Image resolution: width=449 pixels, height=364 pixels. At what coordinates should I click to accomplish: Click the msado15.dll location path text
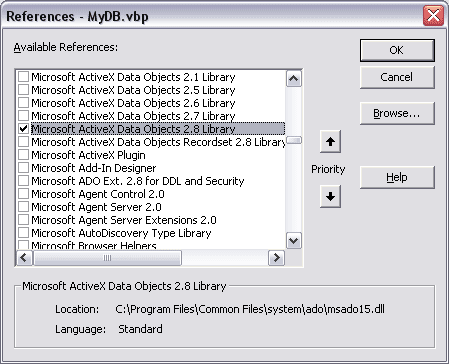250,309
